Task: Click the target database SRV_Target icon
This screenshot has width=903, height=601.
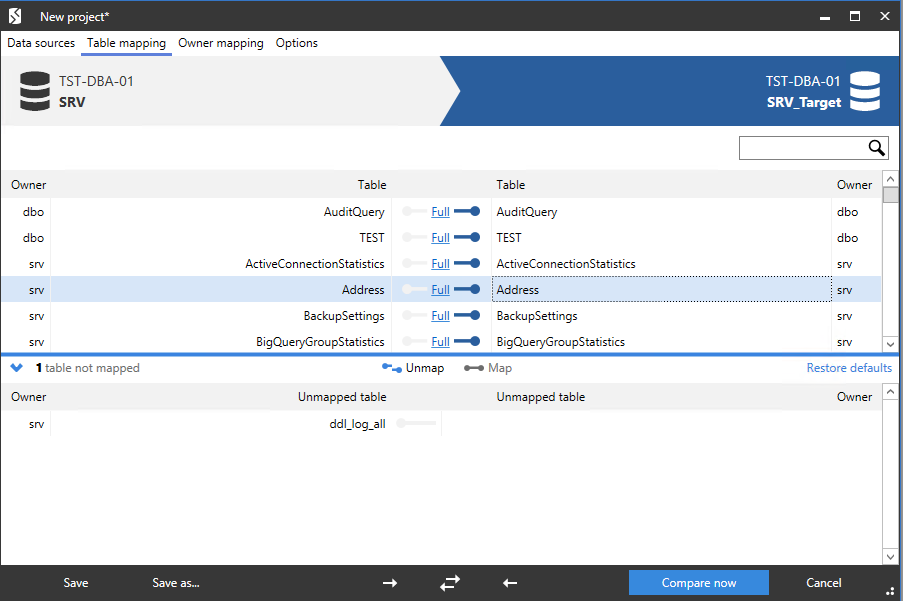Action: [865, 91]
